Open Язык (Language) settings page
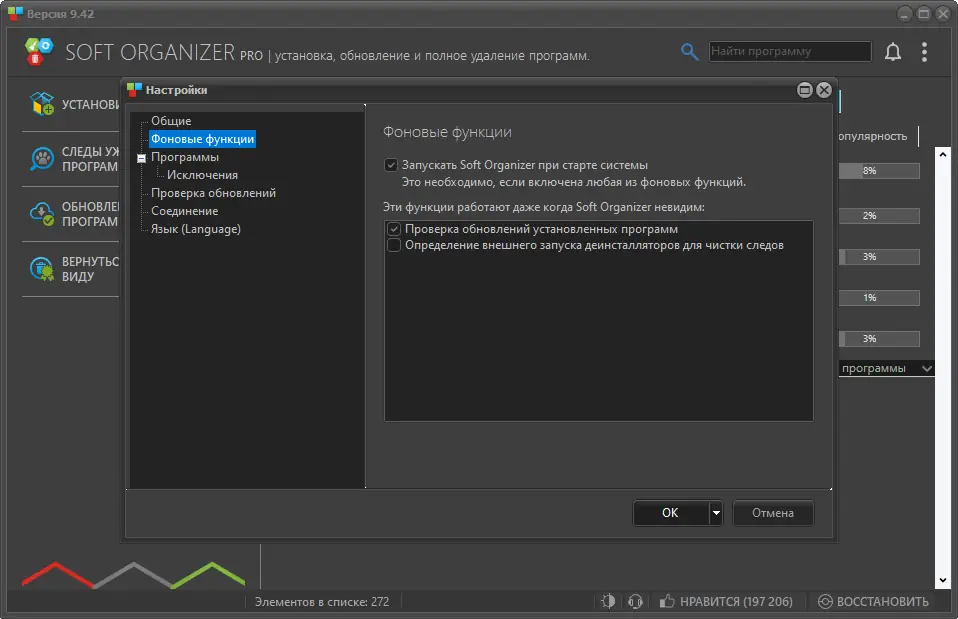 tap(196, 229)
